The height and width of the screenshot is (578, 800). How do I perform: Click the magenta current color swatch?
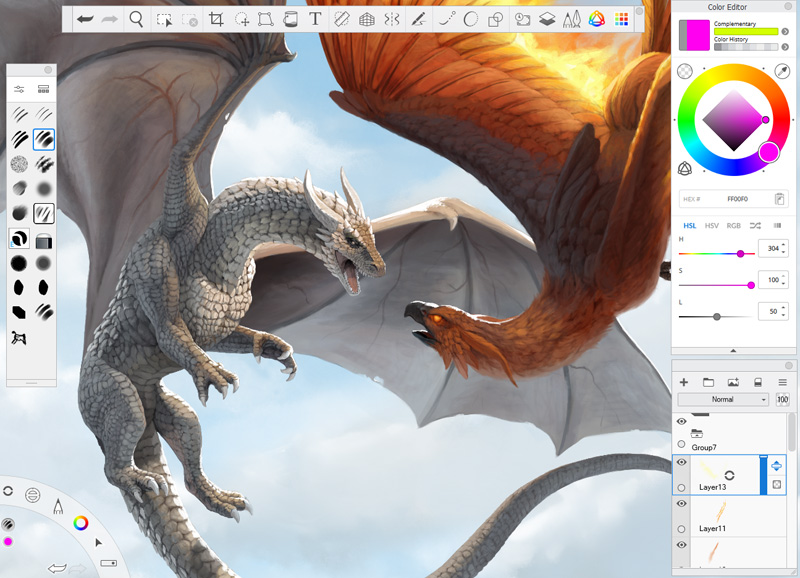tap(698, 35)
